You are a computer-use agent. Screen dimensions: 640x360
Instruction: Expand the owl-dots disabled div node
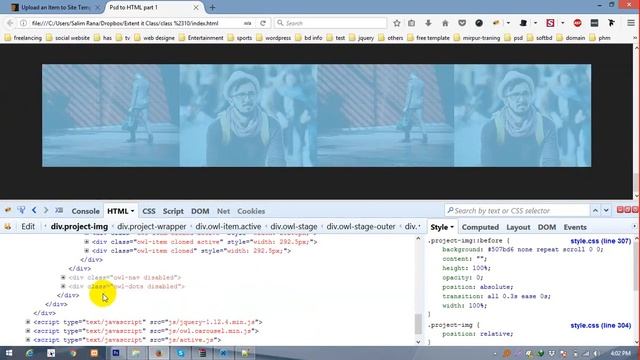click(x=63, y=286)
